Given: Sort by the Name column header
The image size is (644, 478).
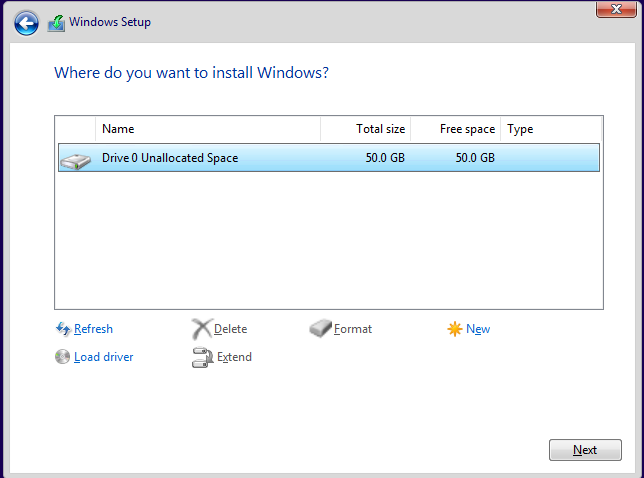Looking at the screenshot, I should click(207, 129).
